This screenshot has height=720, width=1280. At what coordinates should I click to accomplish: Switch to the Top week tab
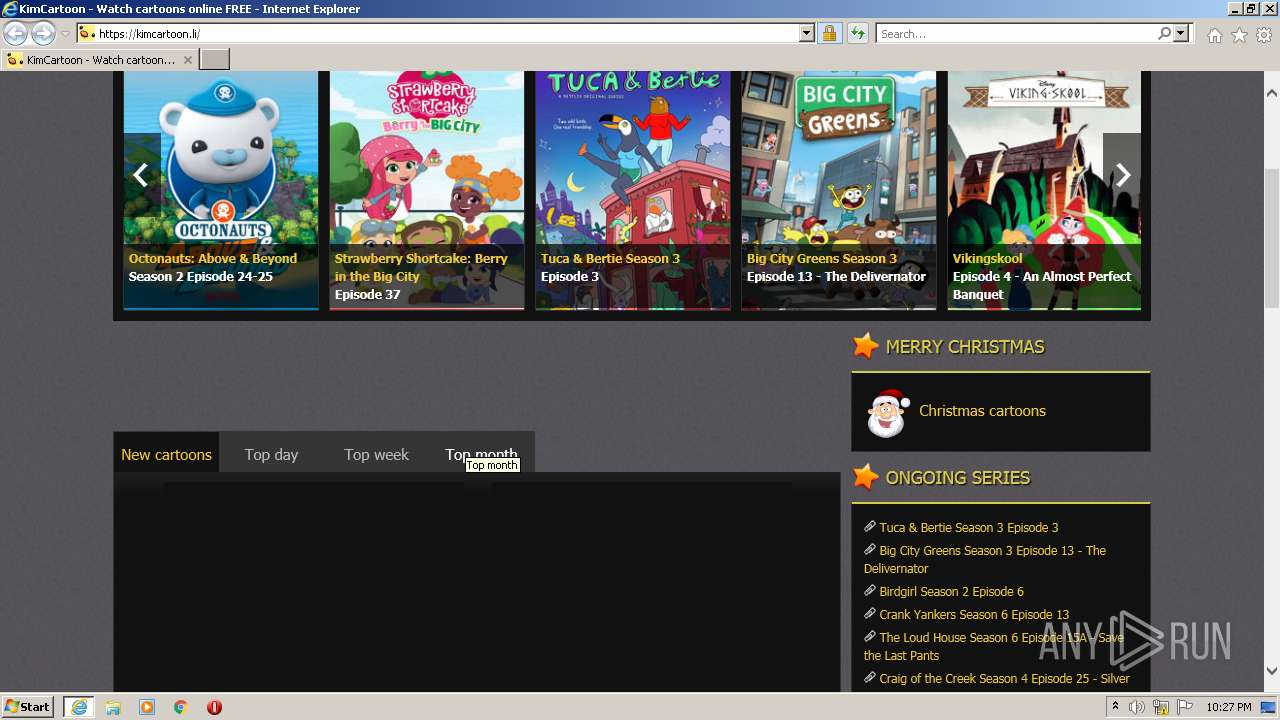pos(376,454)
